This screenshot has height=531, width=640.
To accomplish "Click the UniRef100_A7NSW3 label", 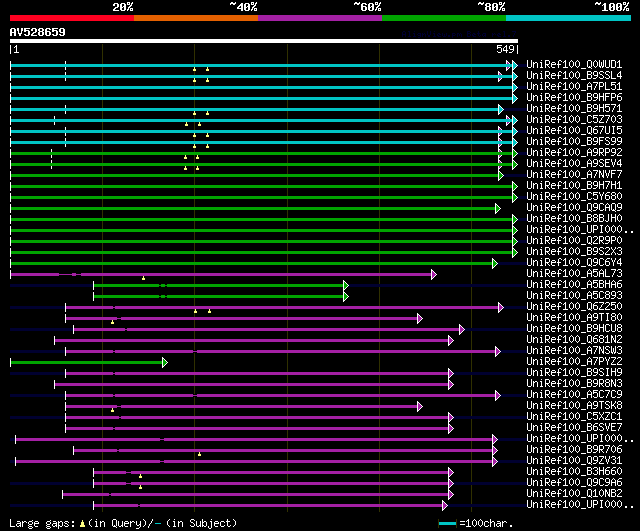I will click(574, 351).
